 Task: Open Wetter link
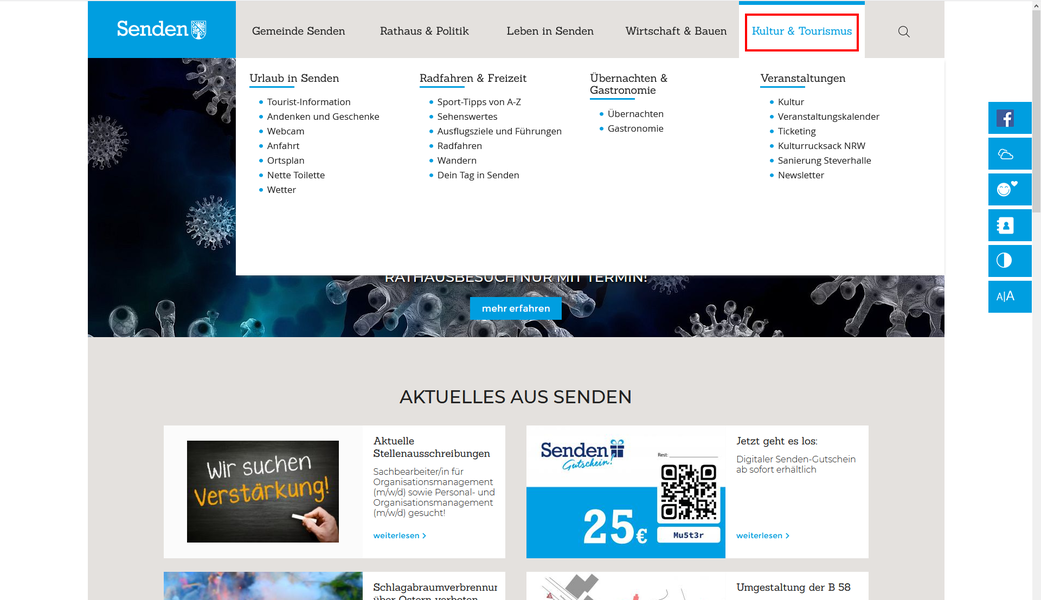click(281, 189)
